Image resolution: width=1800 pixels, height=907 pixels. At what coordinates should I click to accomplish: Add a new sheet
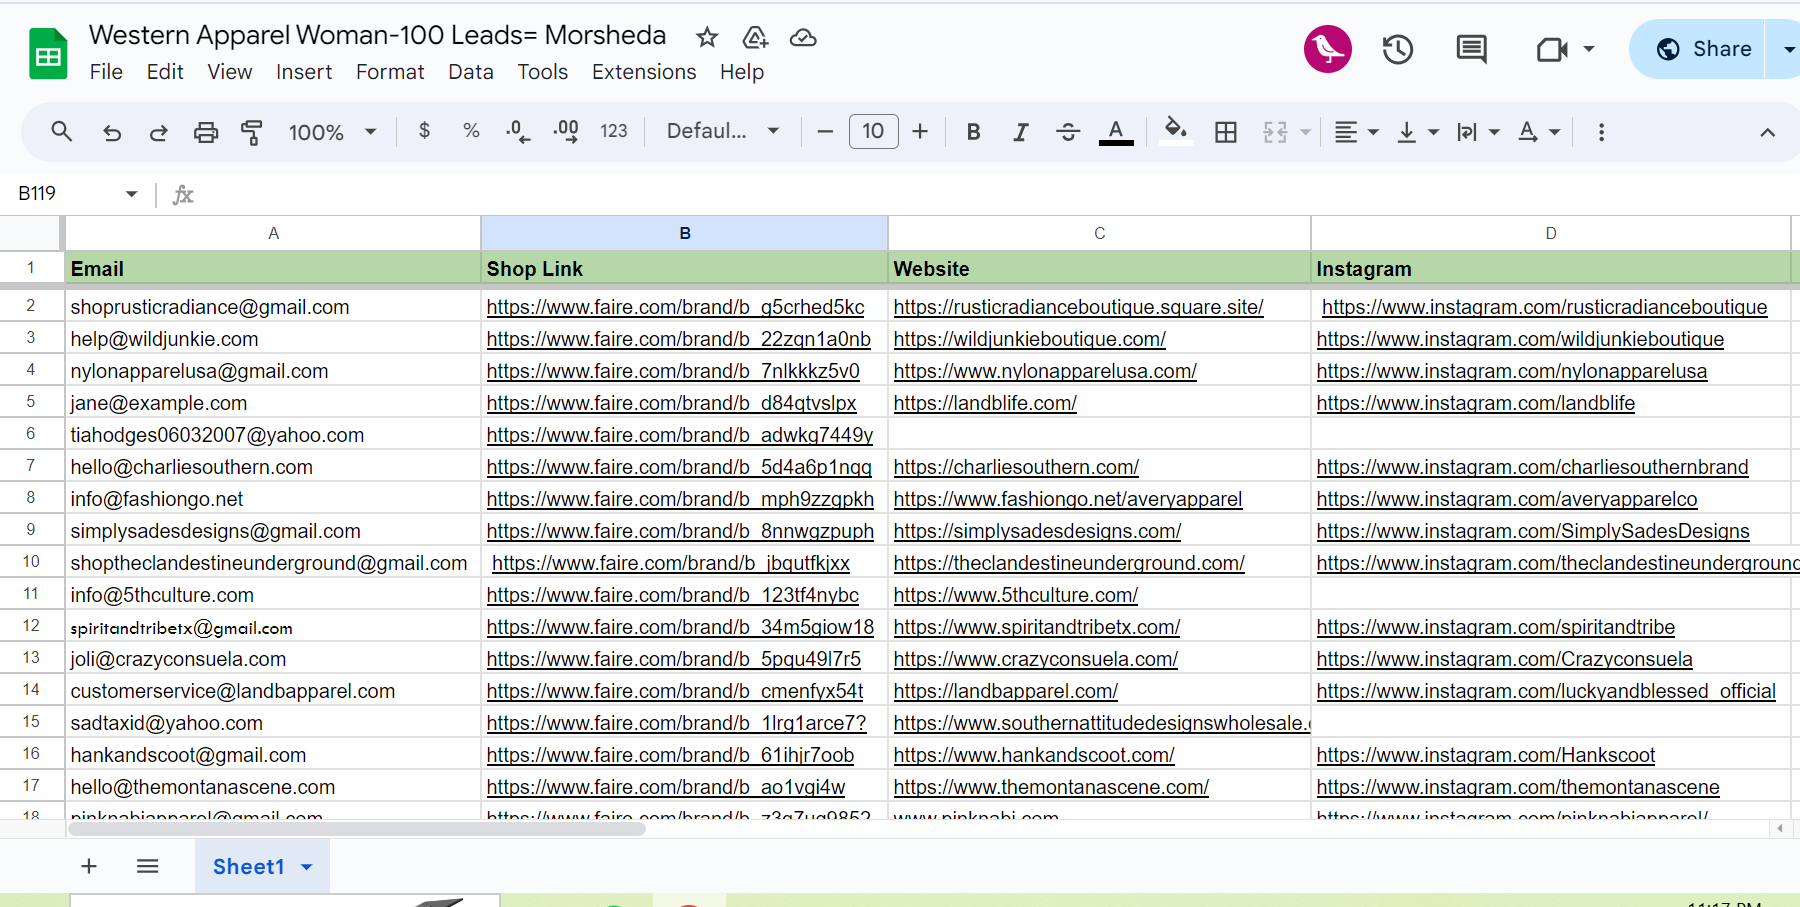click(89, 866)
